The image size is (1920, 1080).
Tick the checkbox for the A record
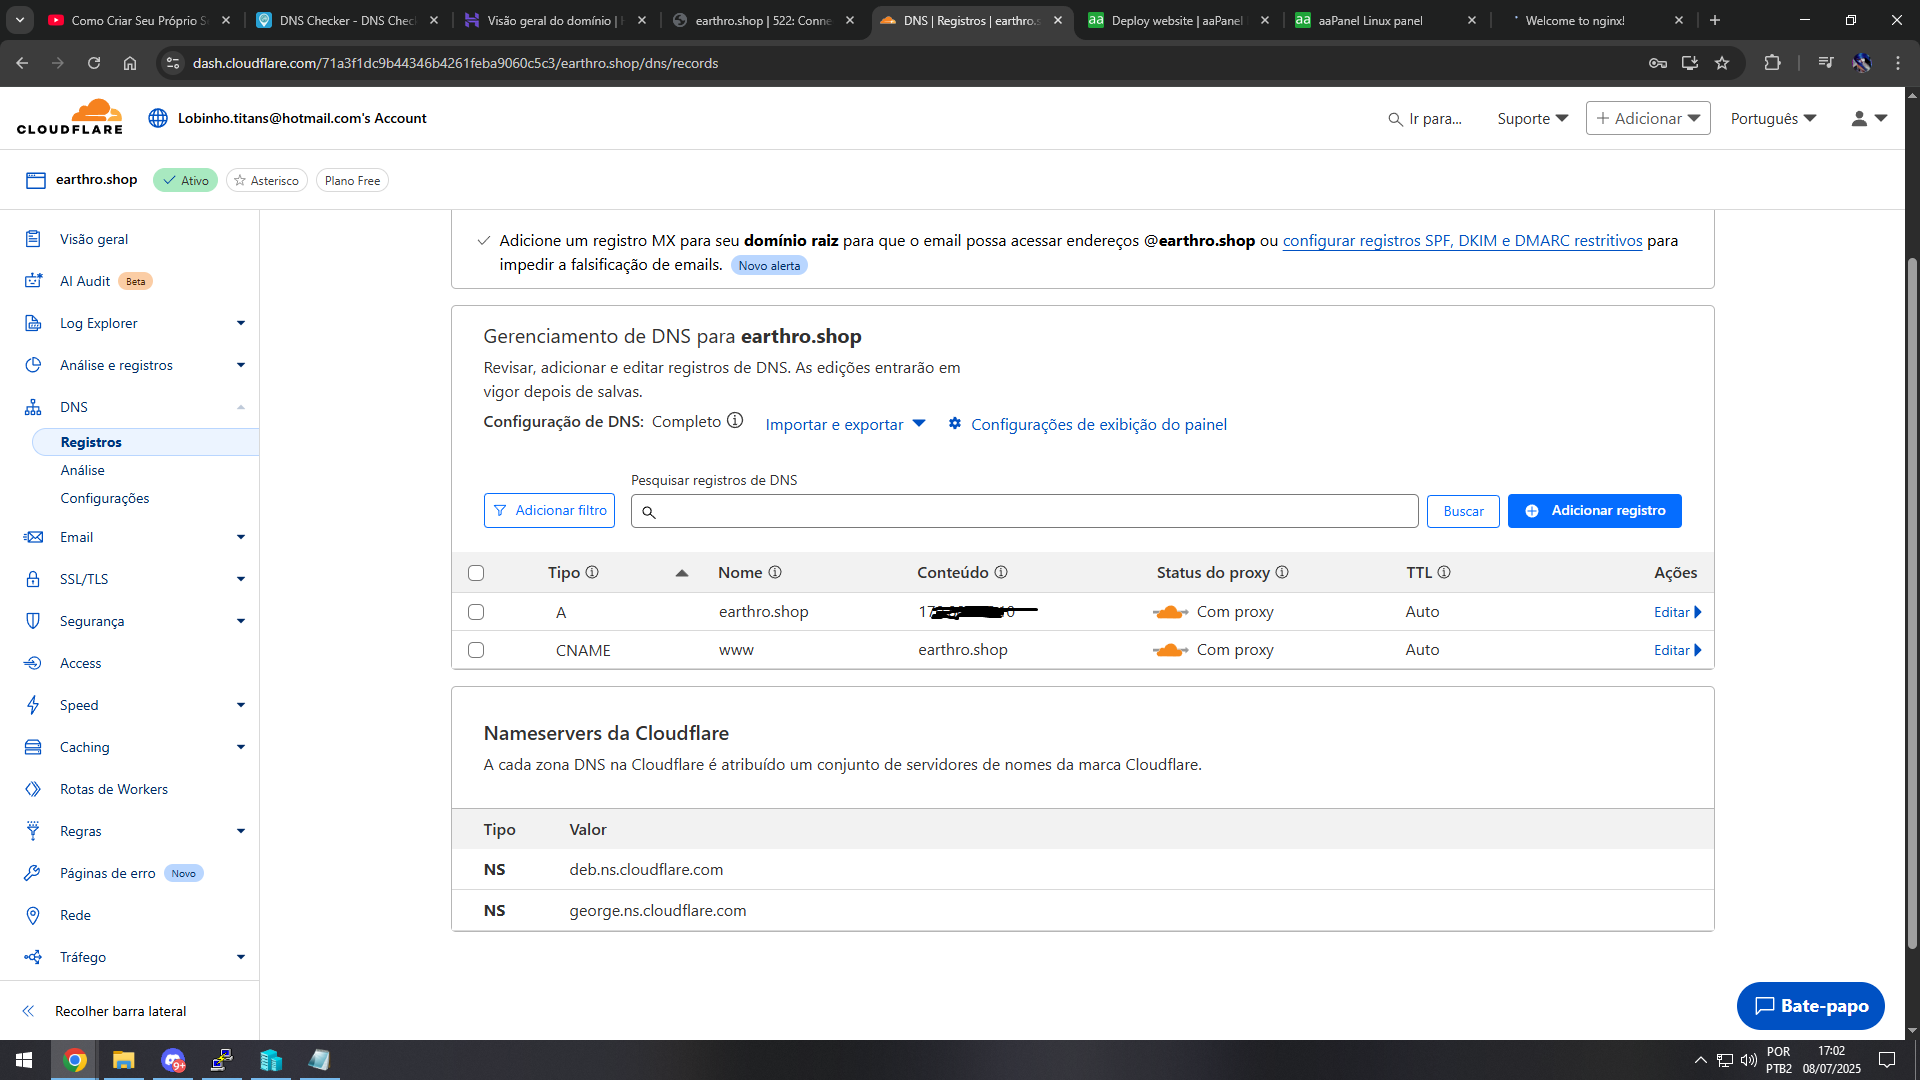pyautogui.click(x=476, y=612)
